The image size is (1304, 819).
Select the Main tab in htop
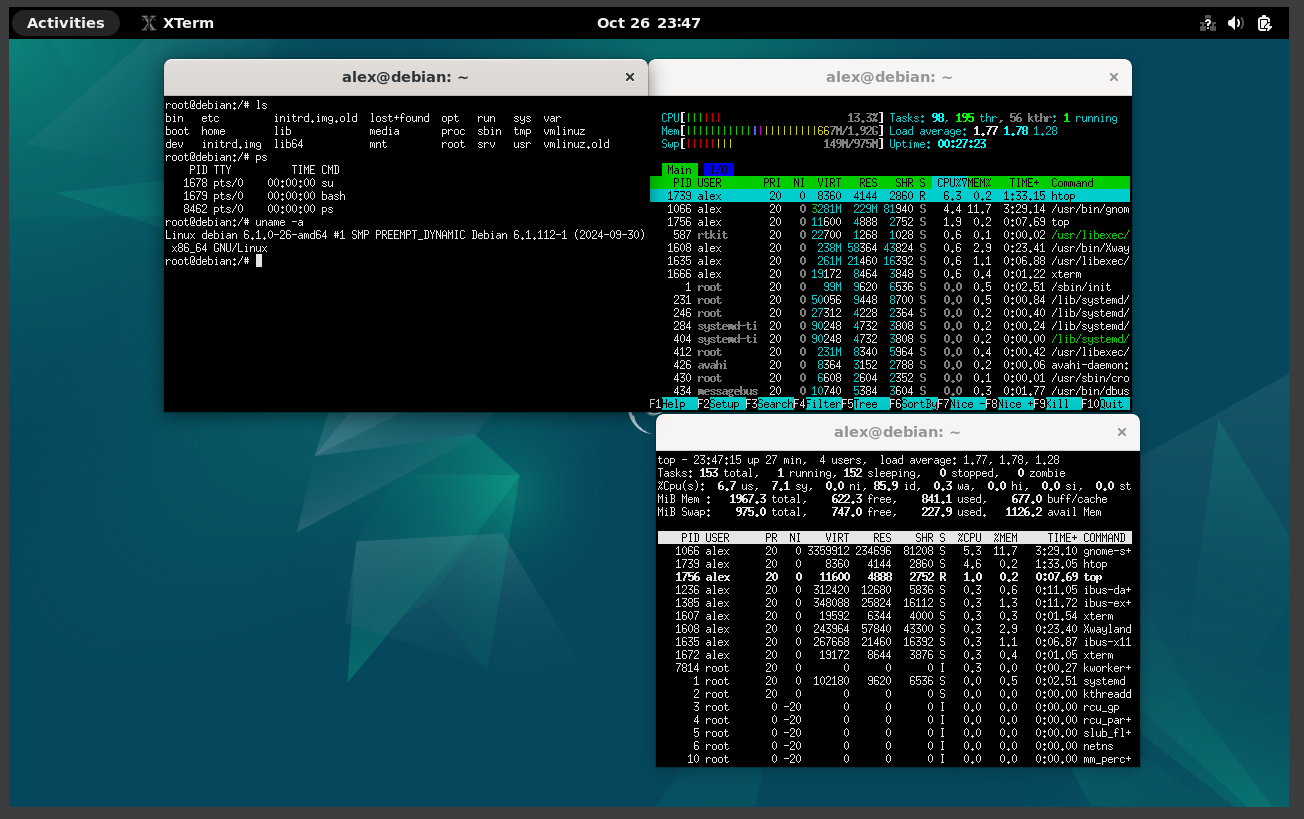click(x=679, y=169)
